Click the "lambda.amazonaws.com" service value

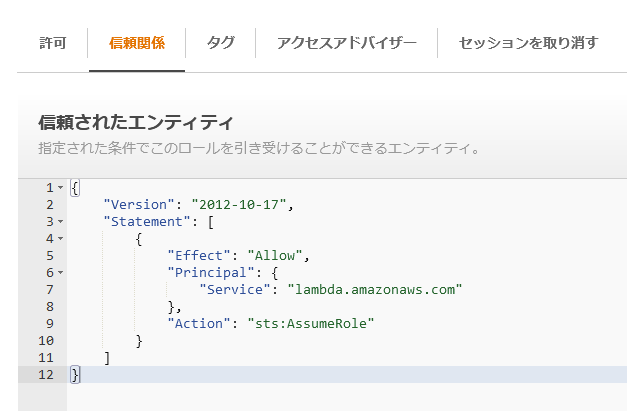375,290
